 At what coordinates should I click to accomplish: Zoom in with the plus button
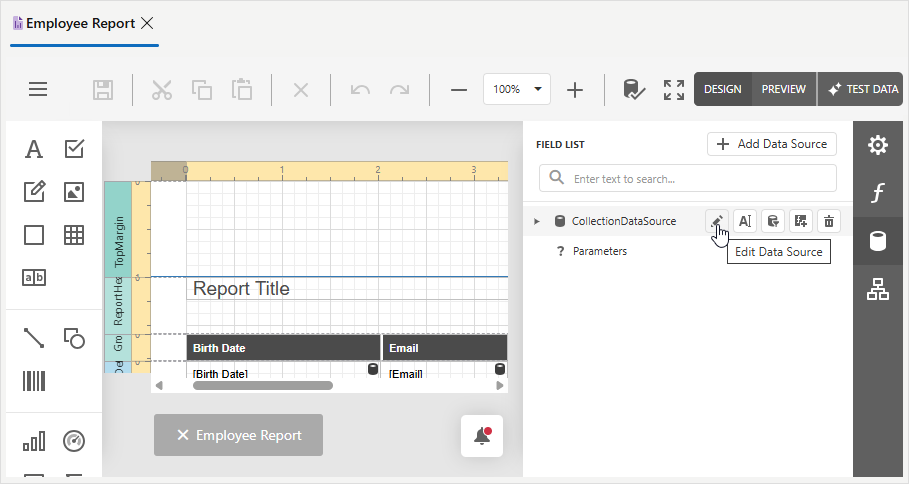tap(575, 90)
